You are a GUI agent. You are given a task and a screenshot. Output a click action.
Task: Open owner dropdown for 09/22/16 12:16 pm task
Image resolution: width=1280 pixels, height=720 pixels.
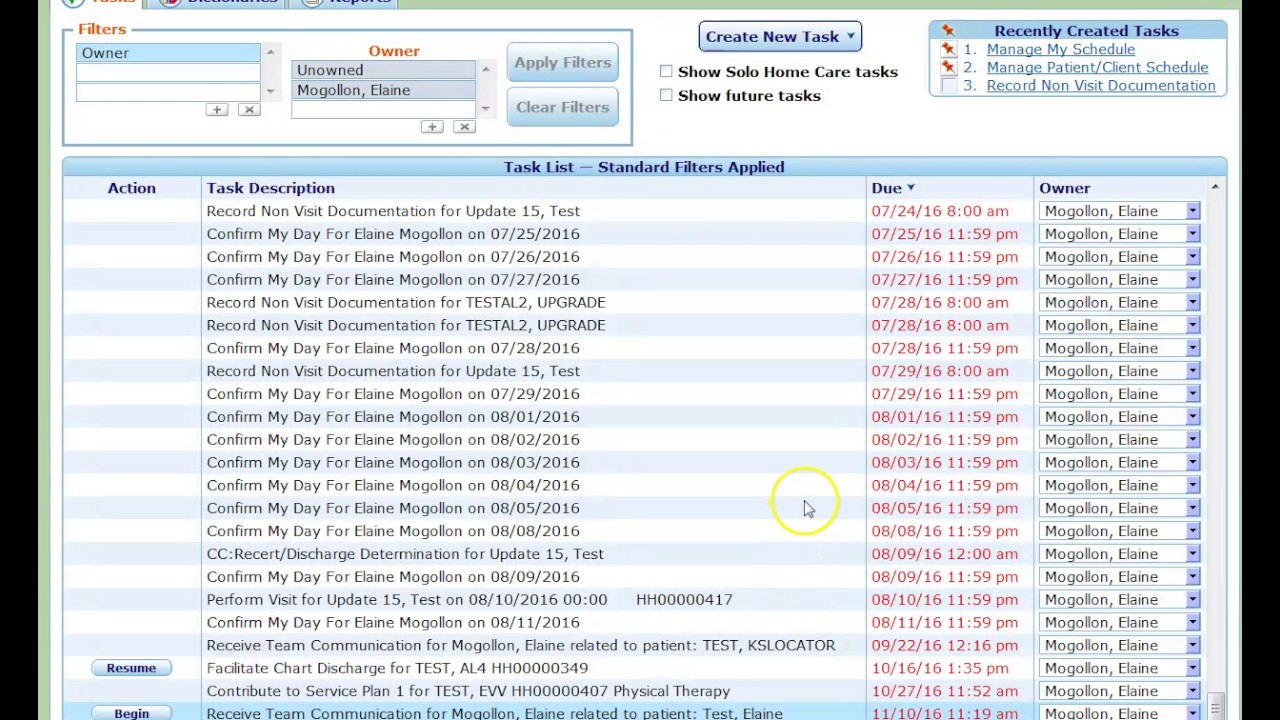[1193, 646]
